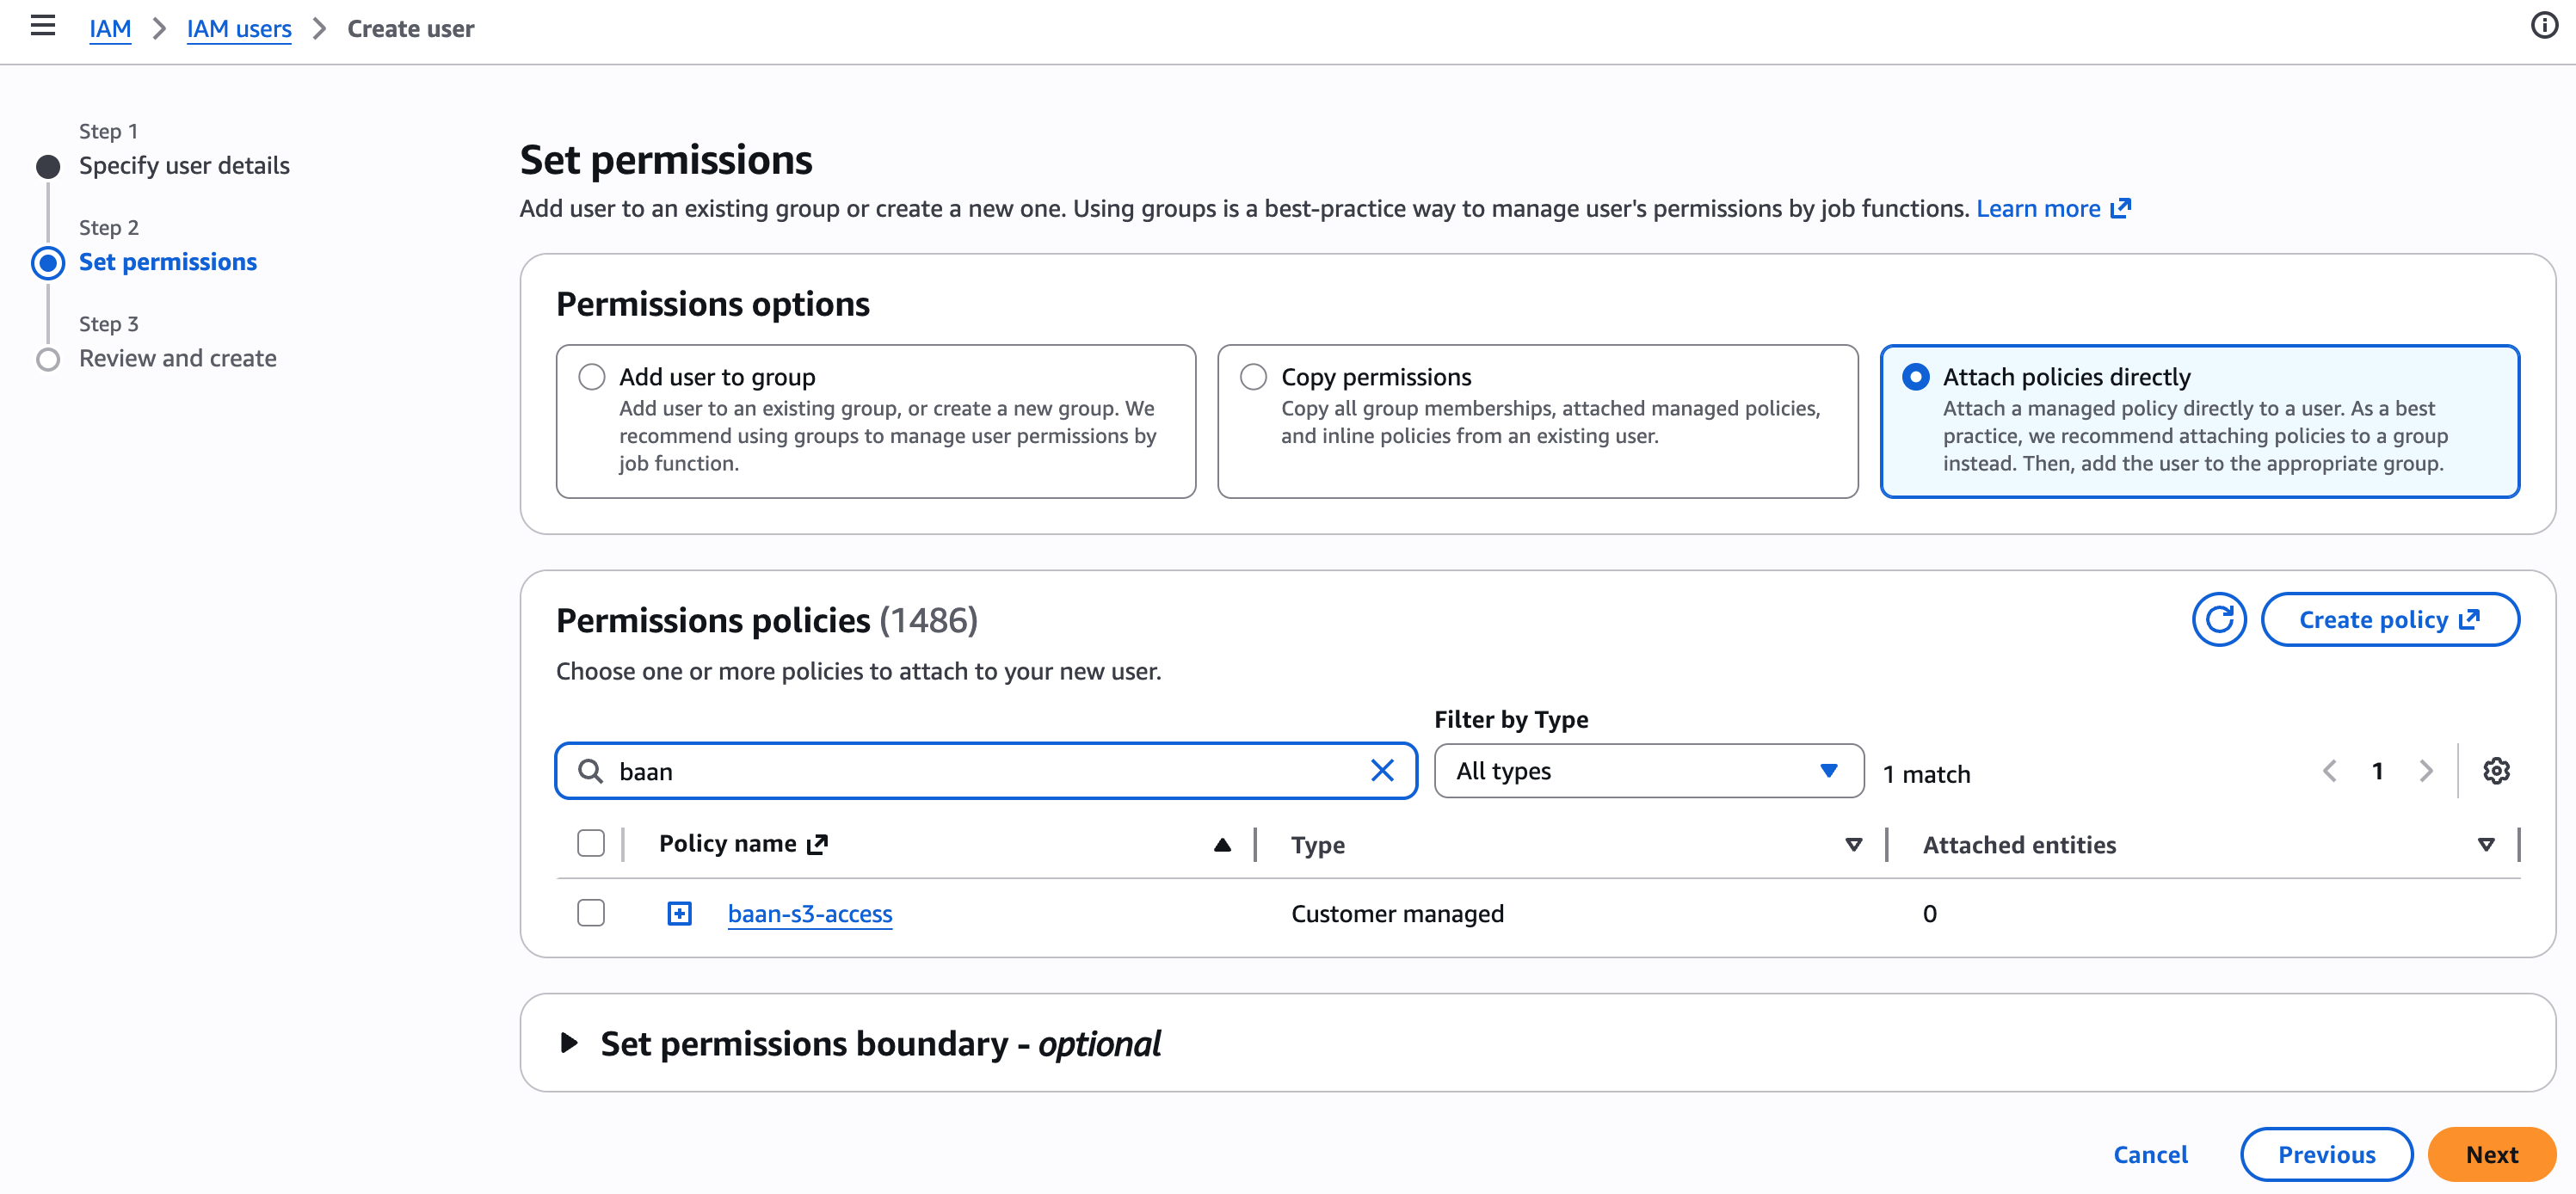The width and height of the screenshot is (2576, 1194).
Task: Sort by Policy name ascending arrow
Action: click(1222, 845)
